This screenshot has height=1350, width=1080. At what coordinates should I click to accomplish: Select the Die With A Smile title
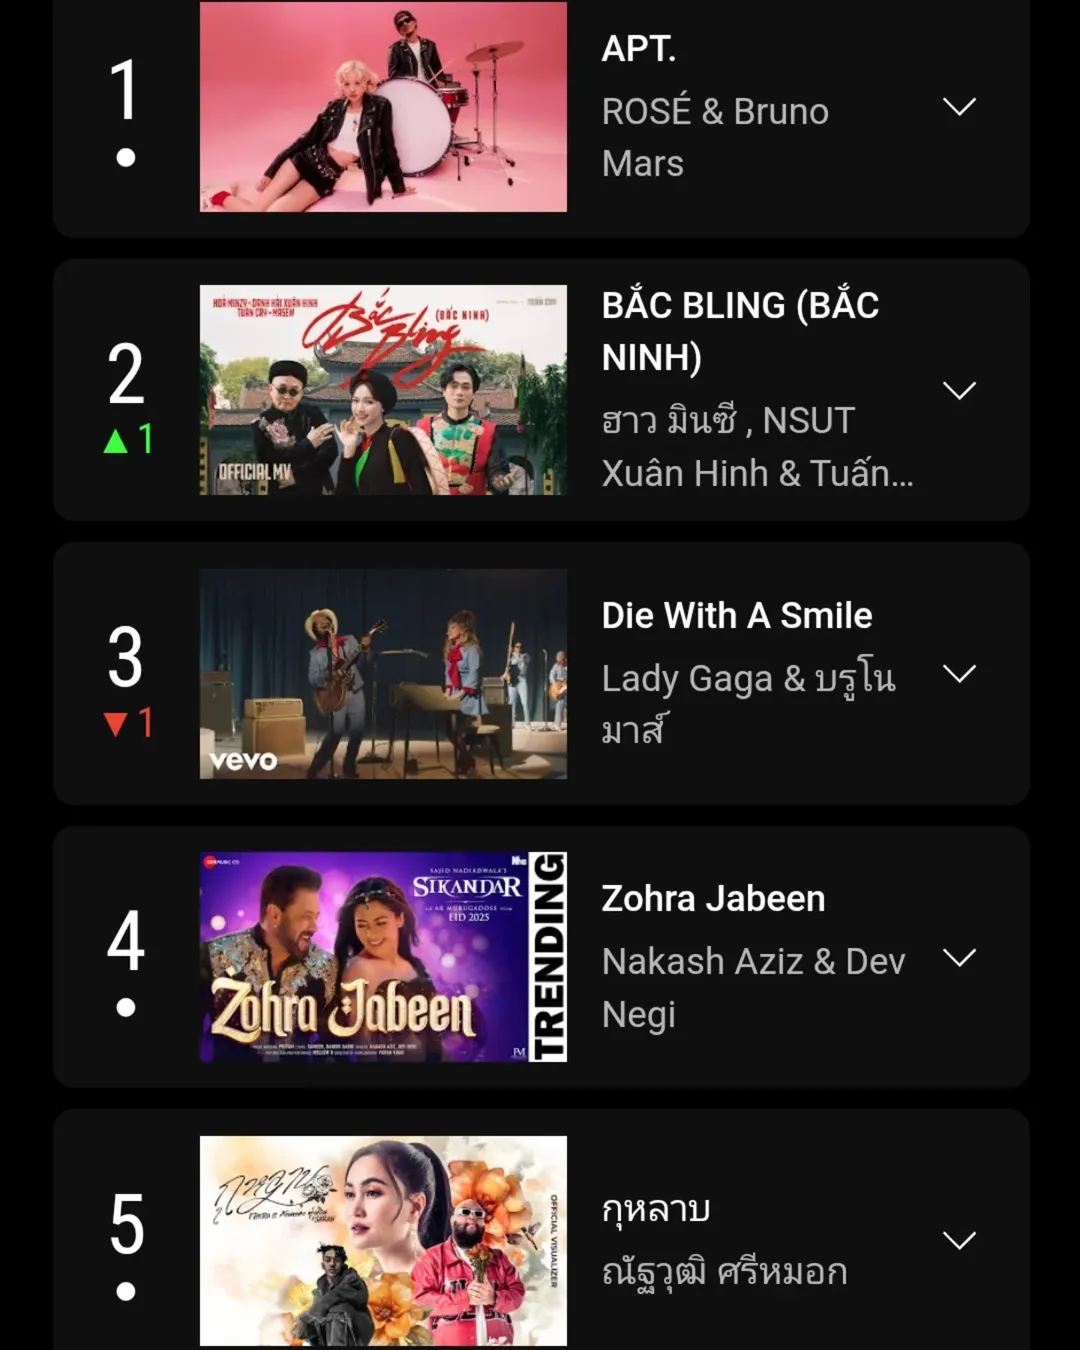click(x=737, y=615)
